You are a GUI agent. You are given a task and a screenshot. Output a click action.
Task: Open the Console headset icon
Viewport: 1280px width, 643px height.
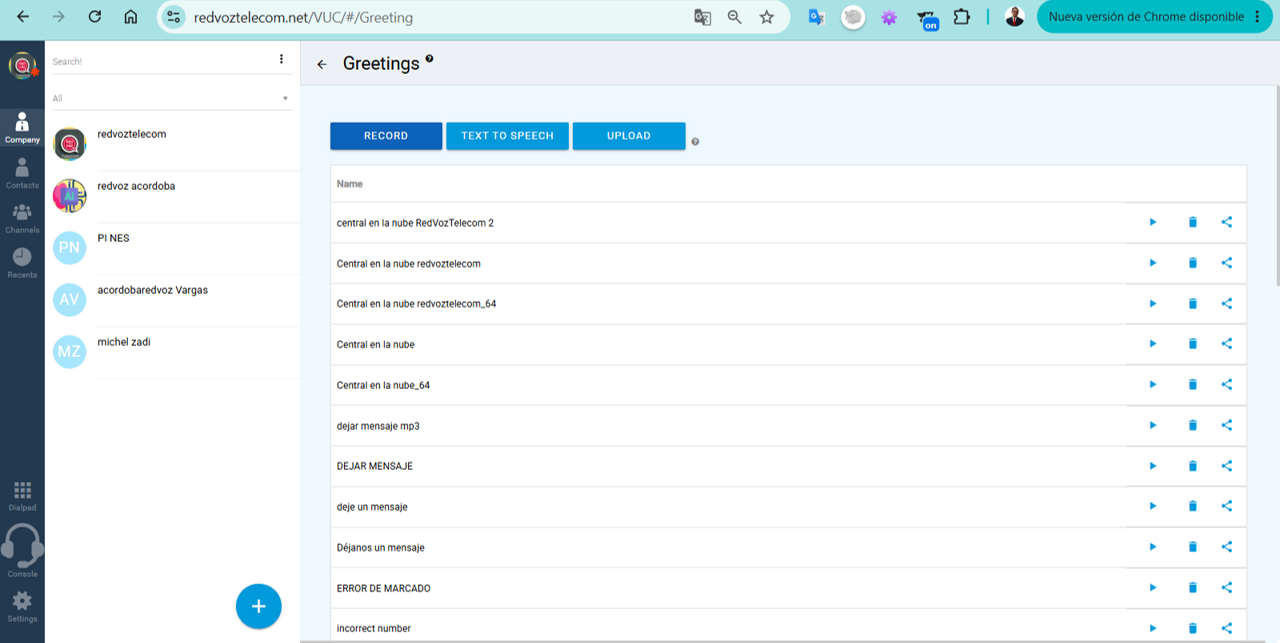22,551
